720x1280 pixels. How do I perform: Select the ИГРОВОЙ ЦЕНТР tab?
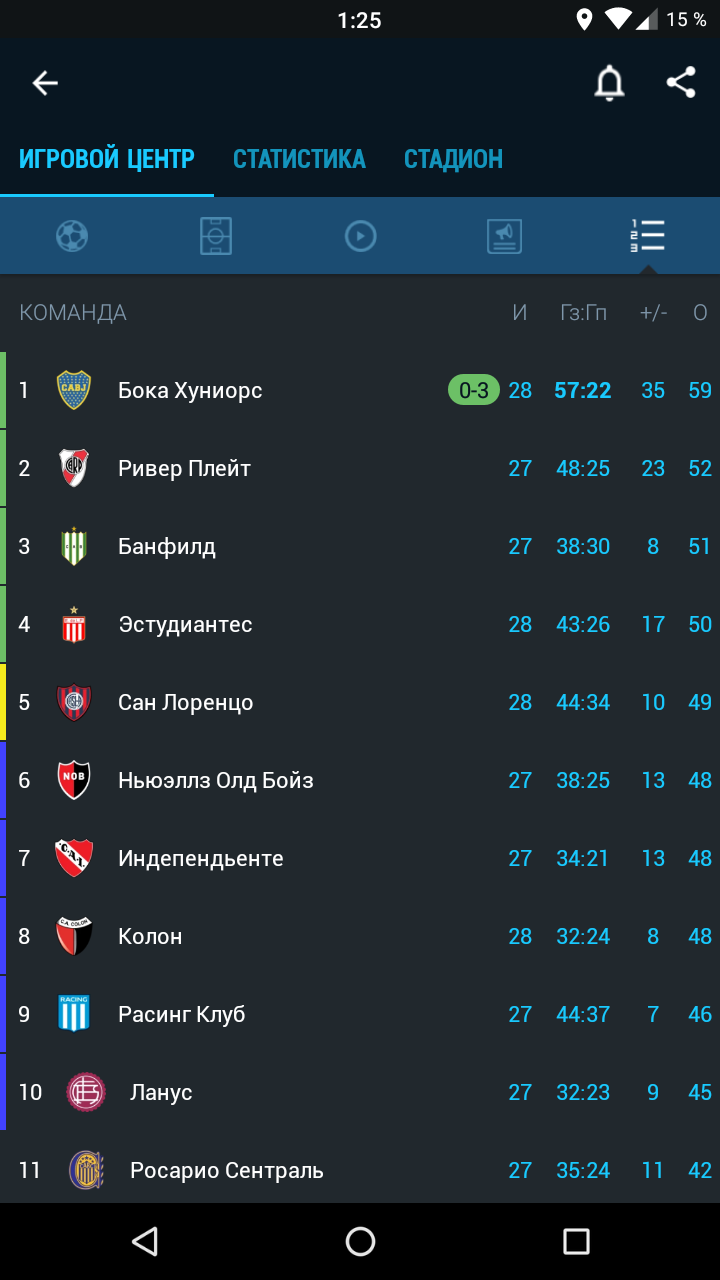pyautogui.click(x=107, y=159)
